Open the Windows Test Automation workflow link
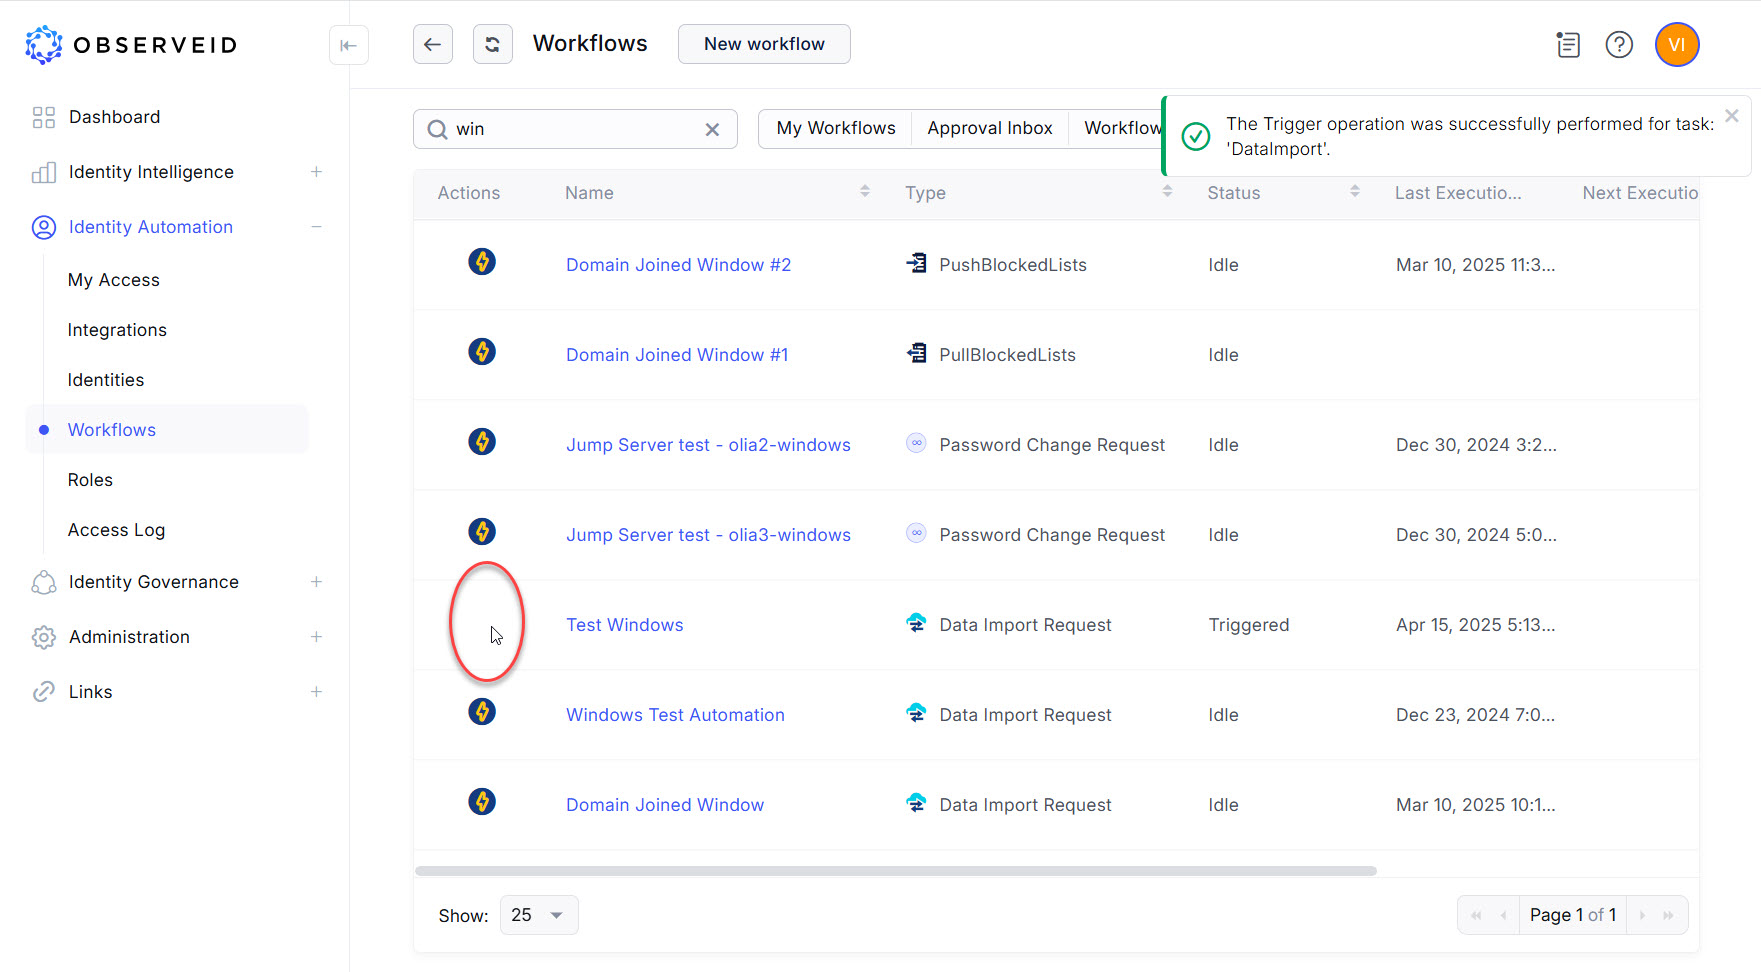The width and height of the screenshot is (1761, 972). click(x=675, y=714)
